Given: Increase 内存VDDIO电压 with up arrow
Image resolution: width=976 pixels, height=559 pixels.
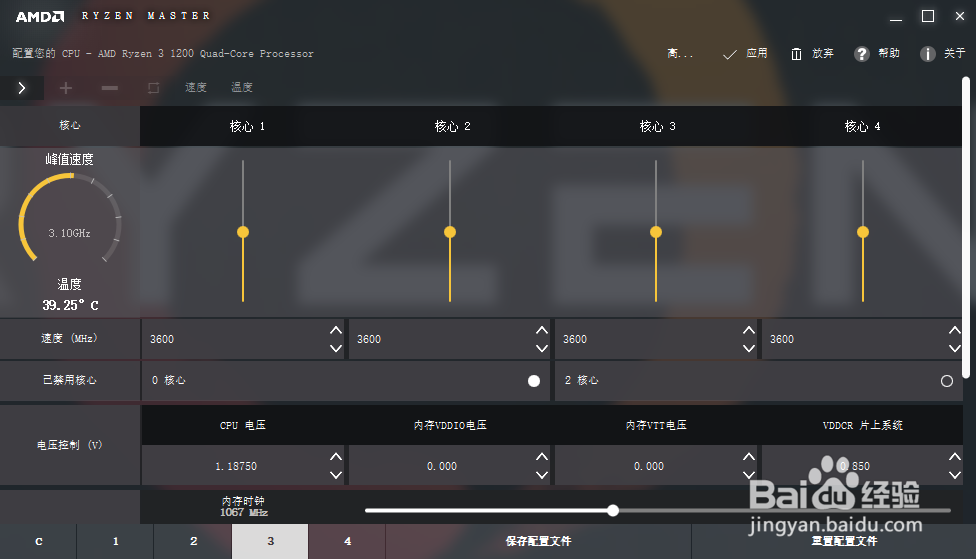Looking at the screenshot, I should 542,457.
